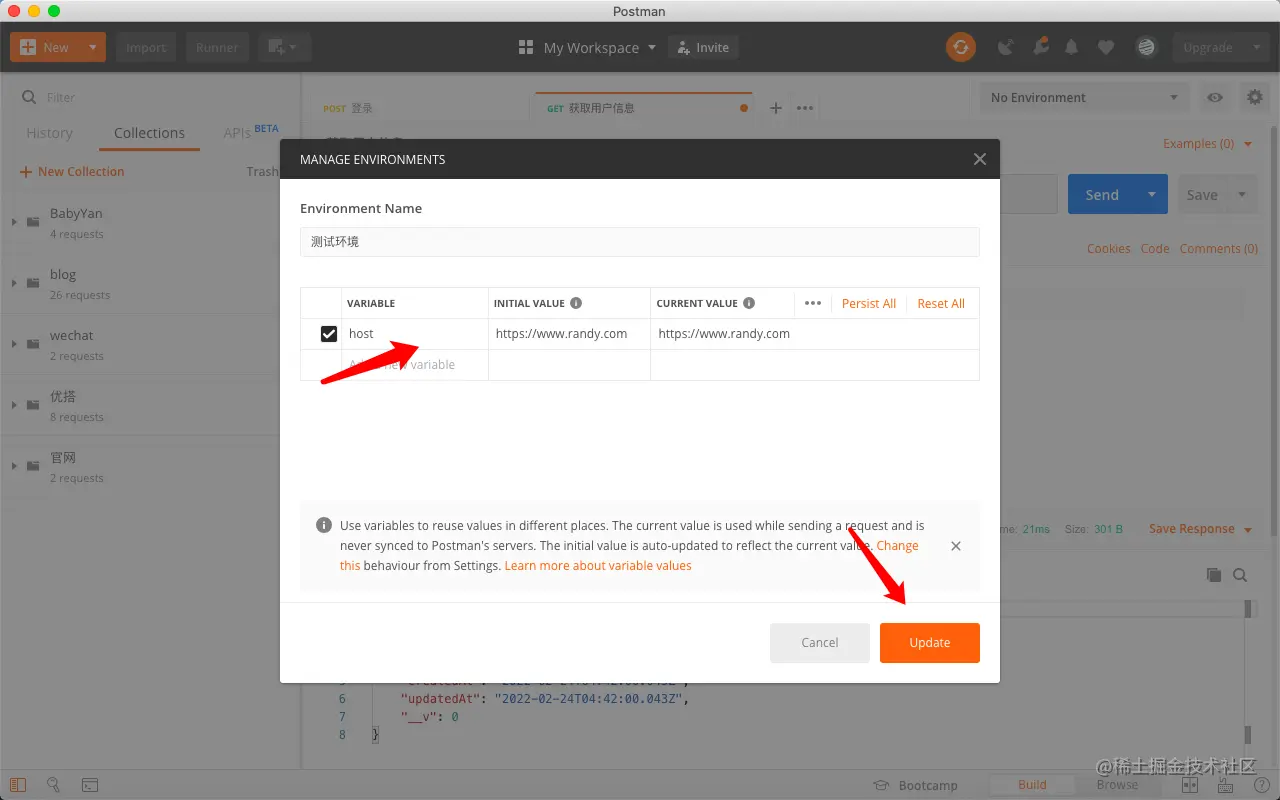Click the host current value cell
Image resolution: width=1280 pixels, height=800 pixels.
point(815,334)
